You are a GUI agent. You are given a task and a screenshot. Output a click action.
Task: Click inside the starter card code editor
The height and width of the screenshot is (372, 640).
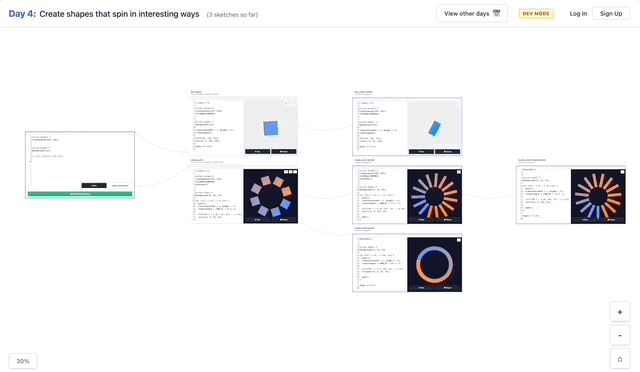pyautogui.click(x=80, y=159)
